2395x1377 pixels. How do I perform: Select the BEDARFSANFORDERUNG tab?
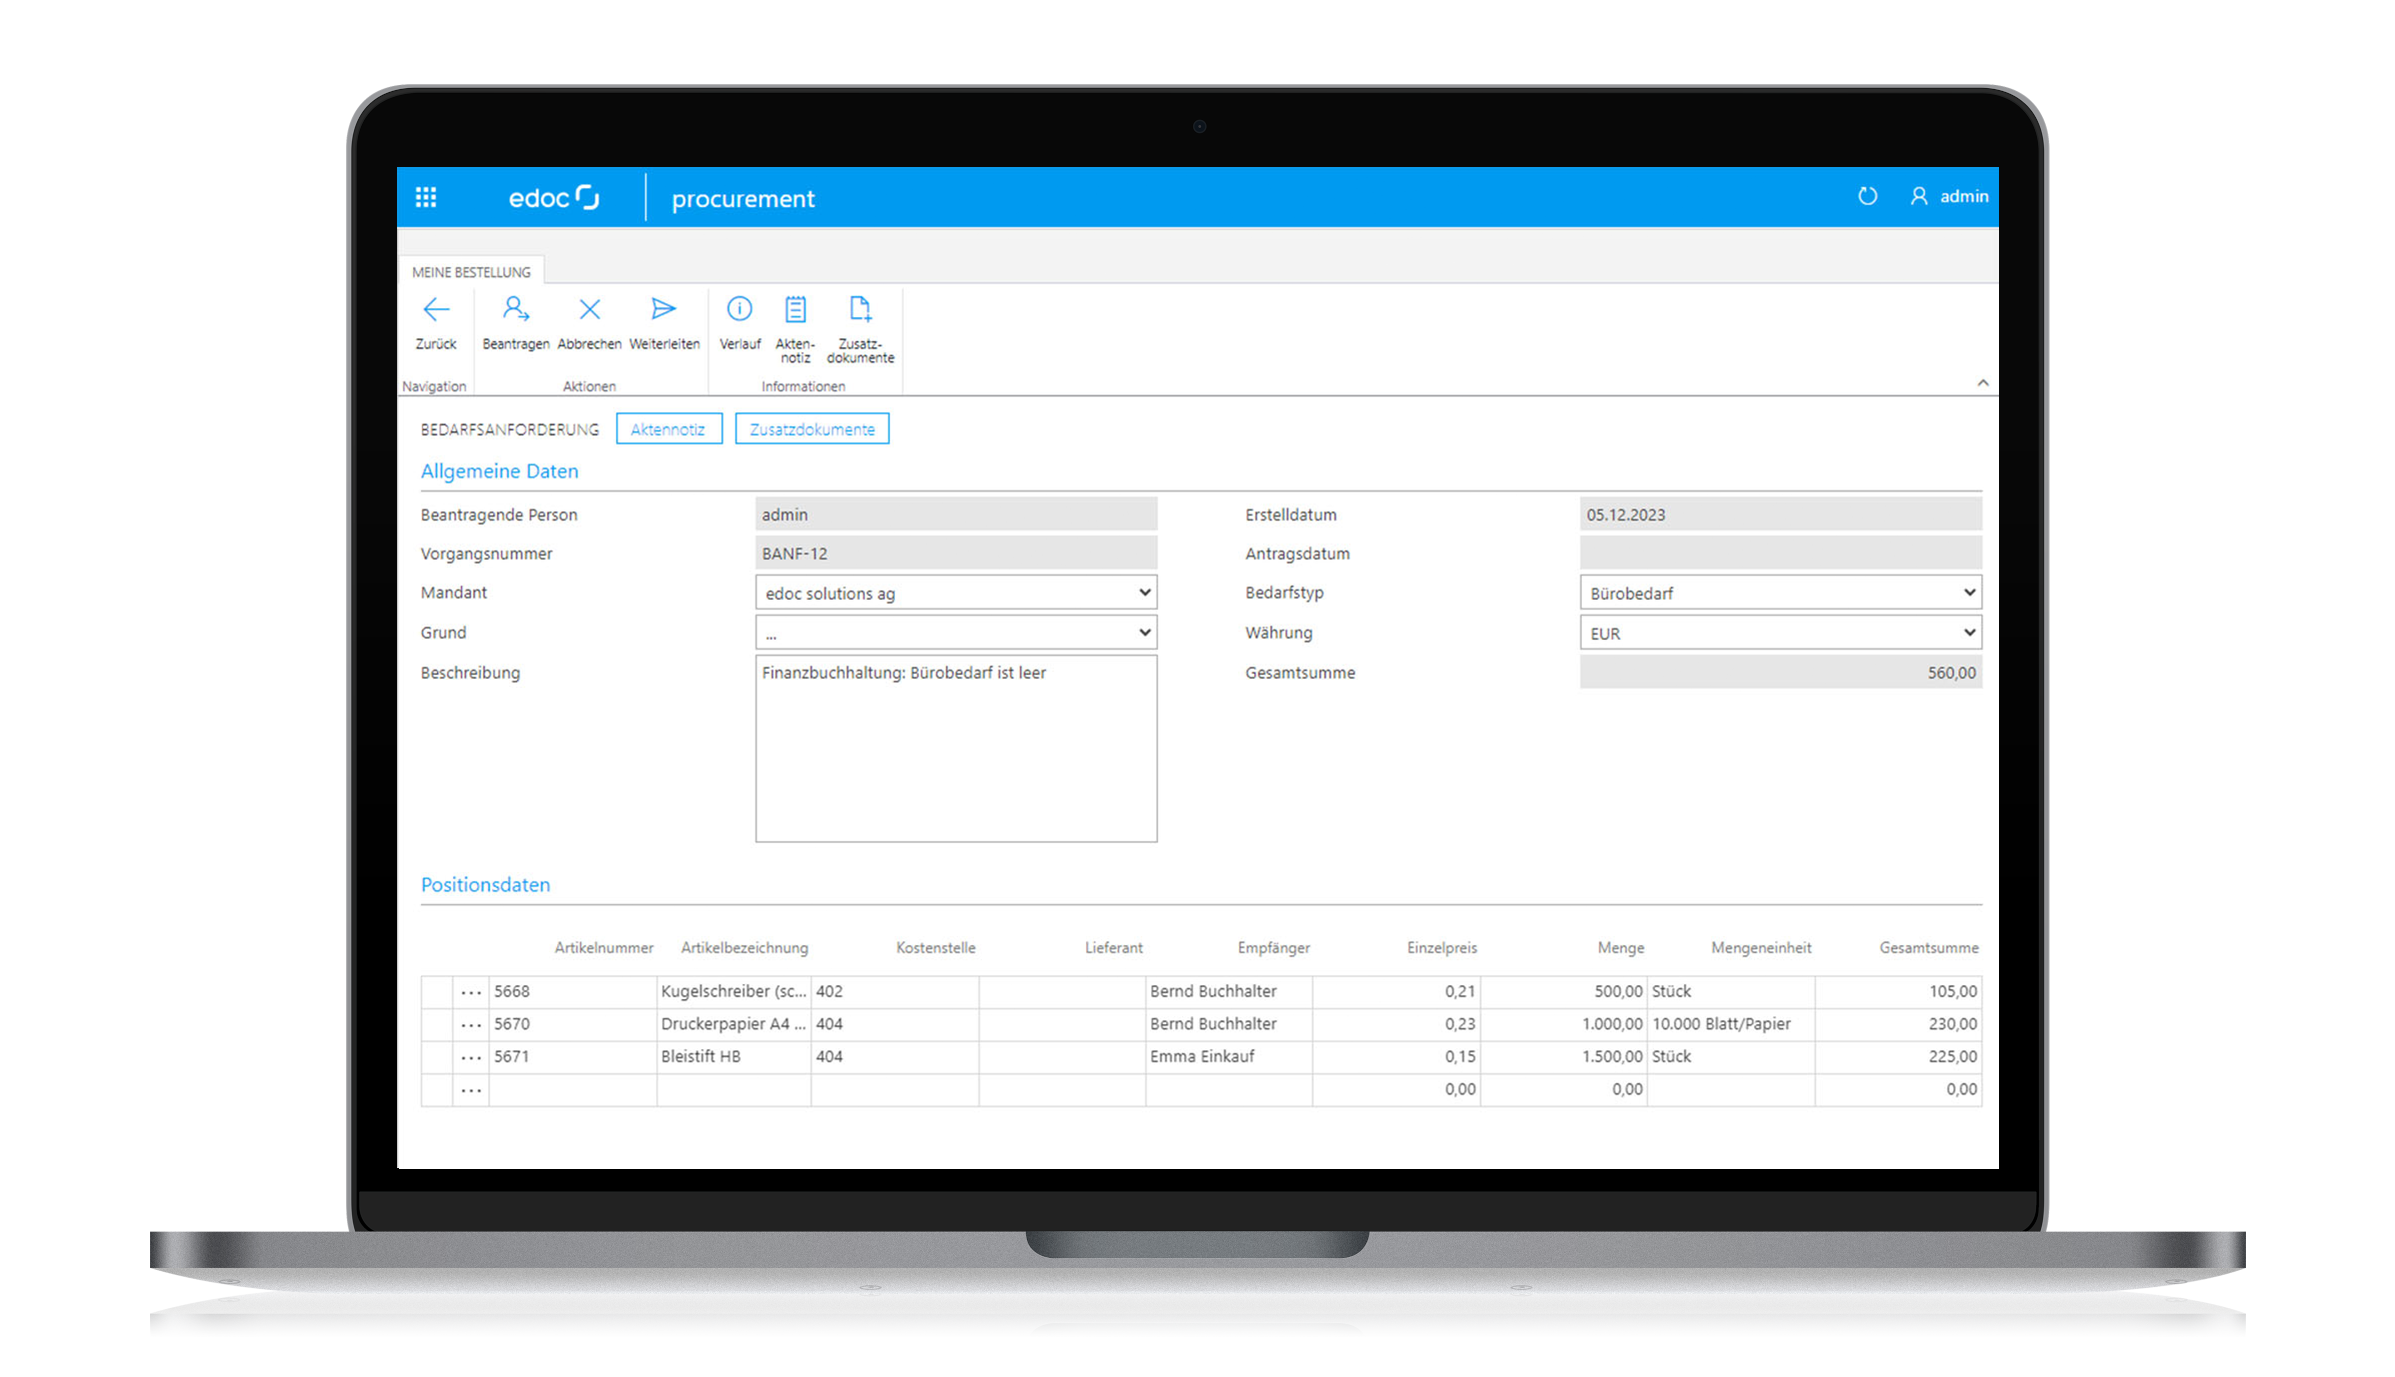[509, 429]
